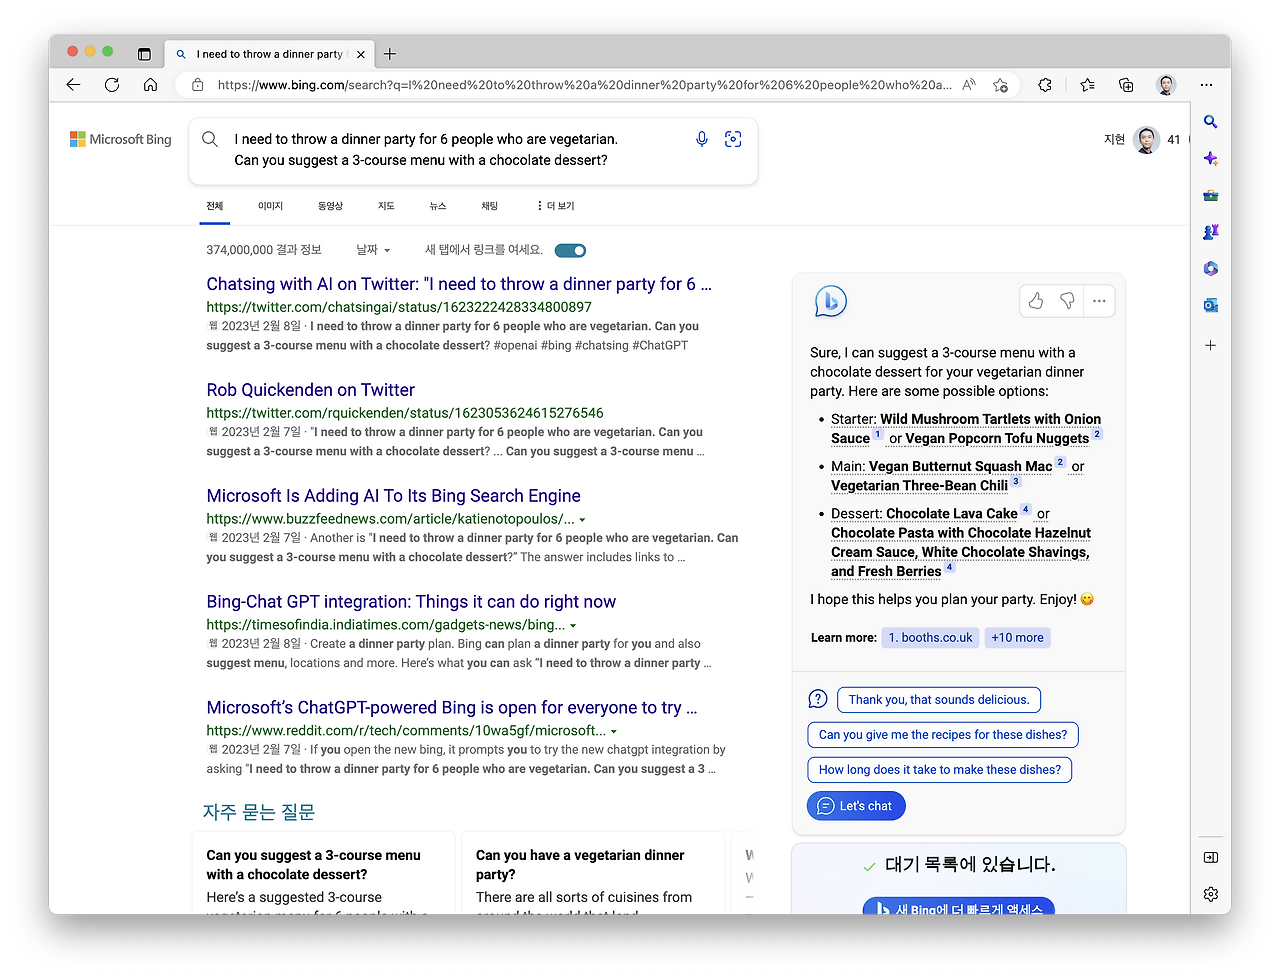Open the Edge sidebar Search icon
Viewport: 1280px width, 979px height.
[1211, 122]
